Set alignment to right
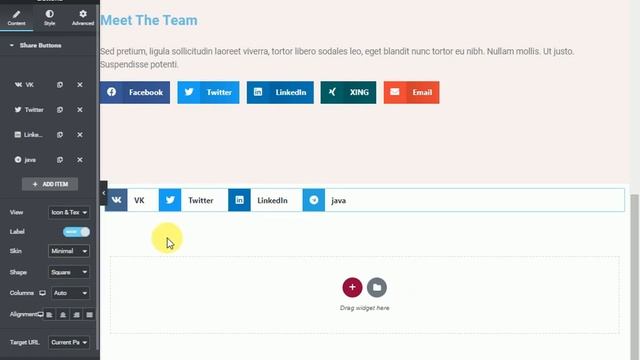This screenshot has width=640, height=360. pyautogui.click(x=76, y=315)
